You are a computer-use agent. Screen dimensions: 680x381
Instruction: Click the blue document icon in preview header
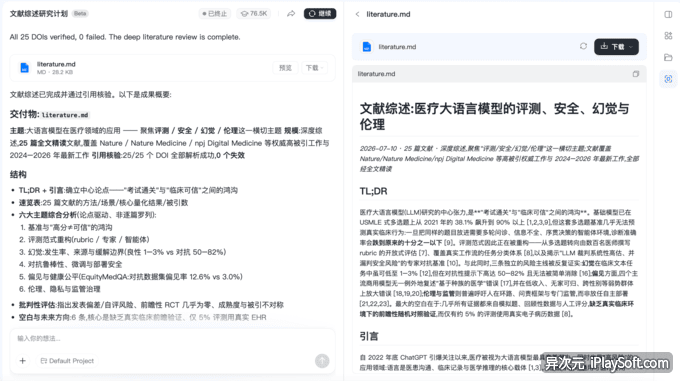point(367,47)
